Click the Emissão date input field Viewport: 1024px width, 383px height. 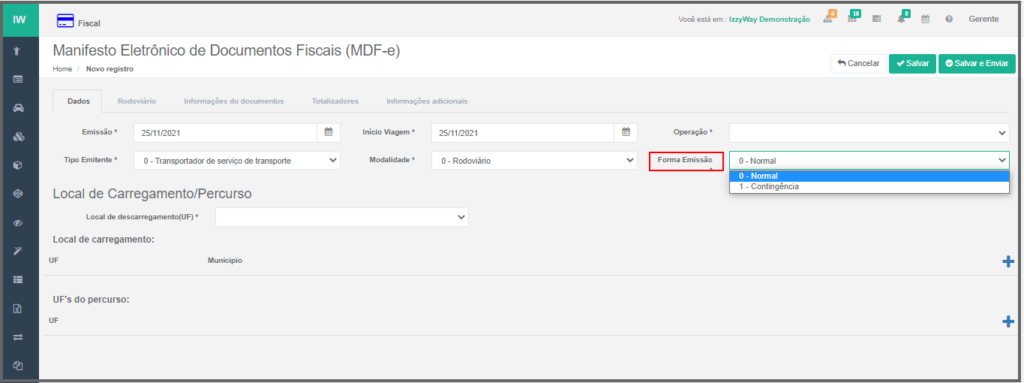226,132
